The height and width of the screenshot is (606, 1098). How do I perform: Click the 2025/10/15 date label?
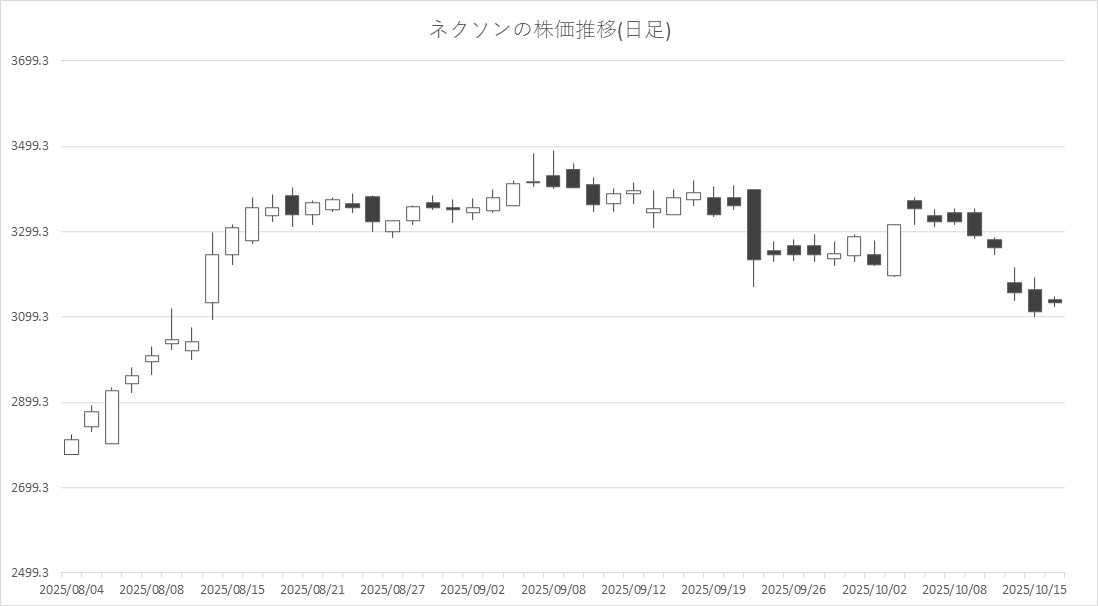[1034, 590]
